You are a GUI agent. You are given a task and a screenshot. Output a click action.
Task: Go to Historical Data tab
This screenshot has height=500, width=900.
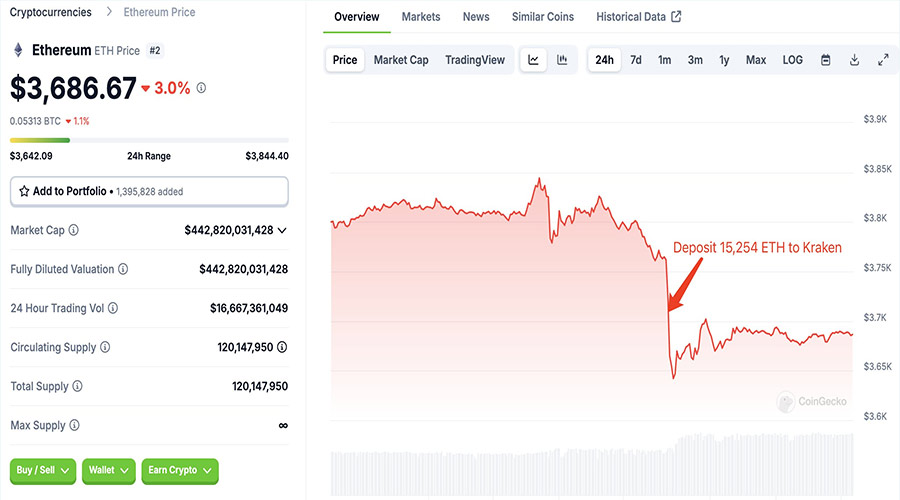coord(638,17)
